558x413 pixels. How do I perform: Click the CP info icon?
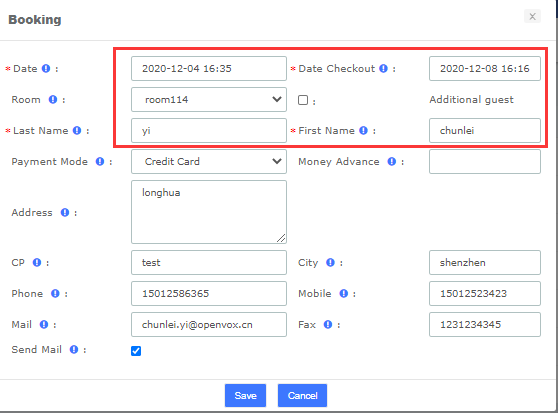pyautogui.click(x=37, y=263)
